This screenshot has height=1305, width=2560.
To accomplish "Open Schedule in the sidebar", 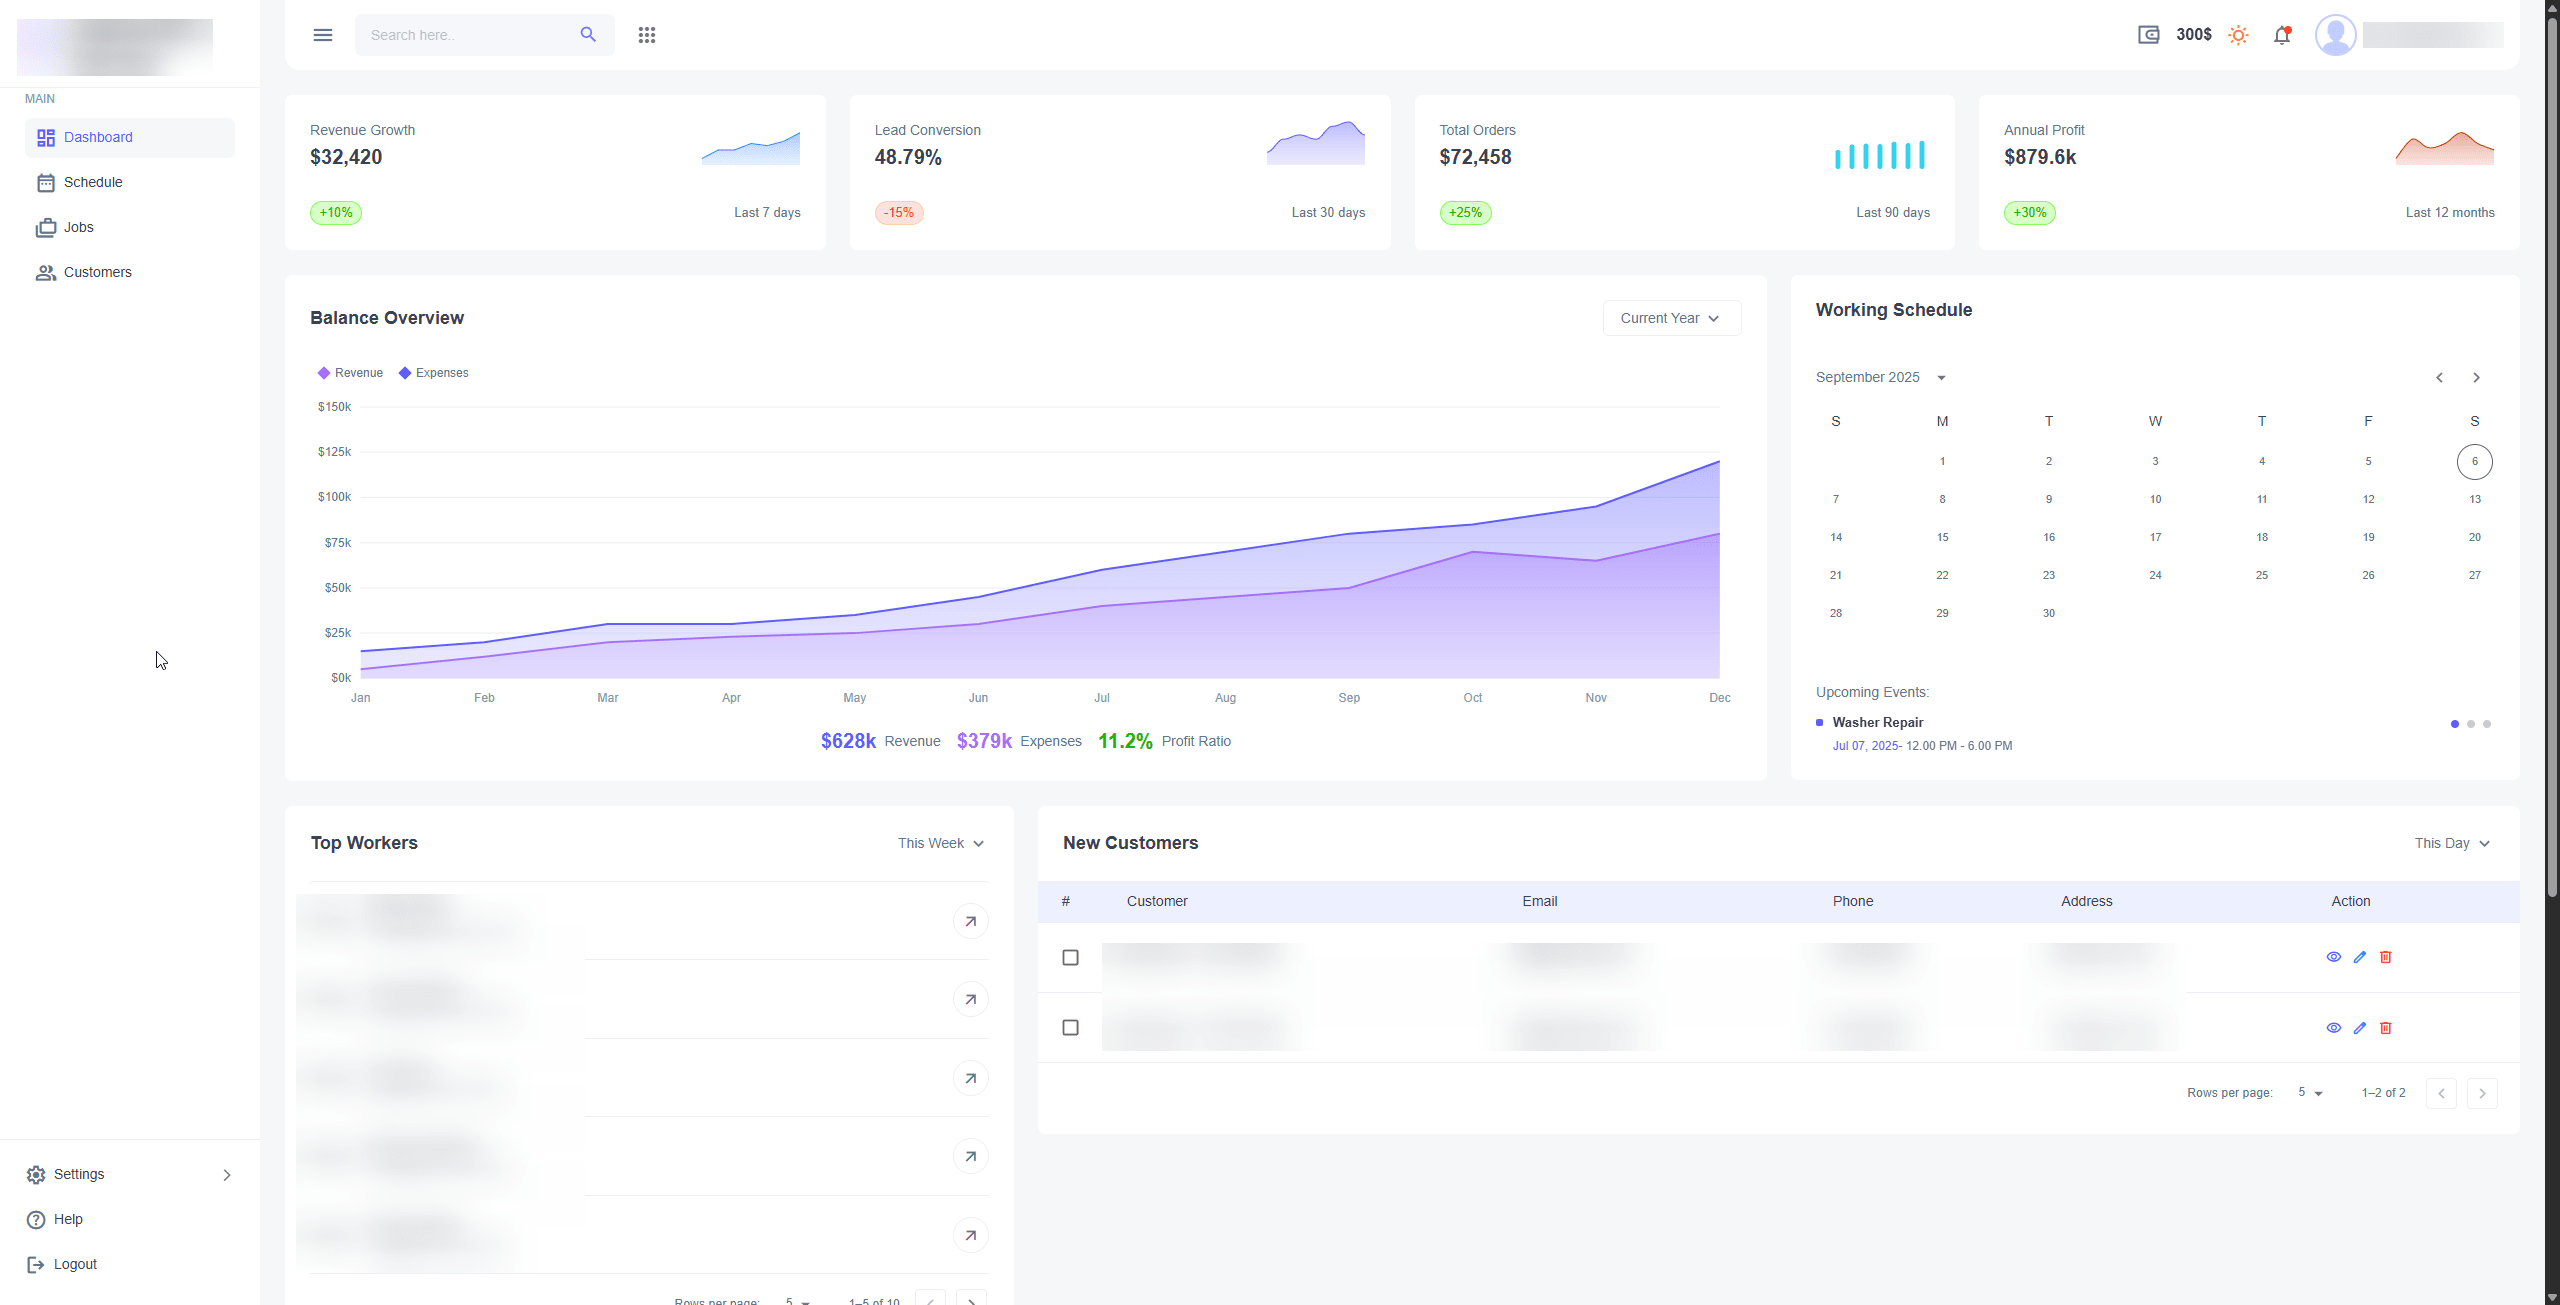I will click(130, 182).
